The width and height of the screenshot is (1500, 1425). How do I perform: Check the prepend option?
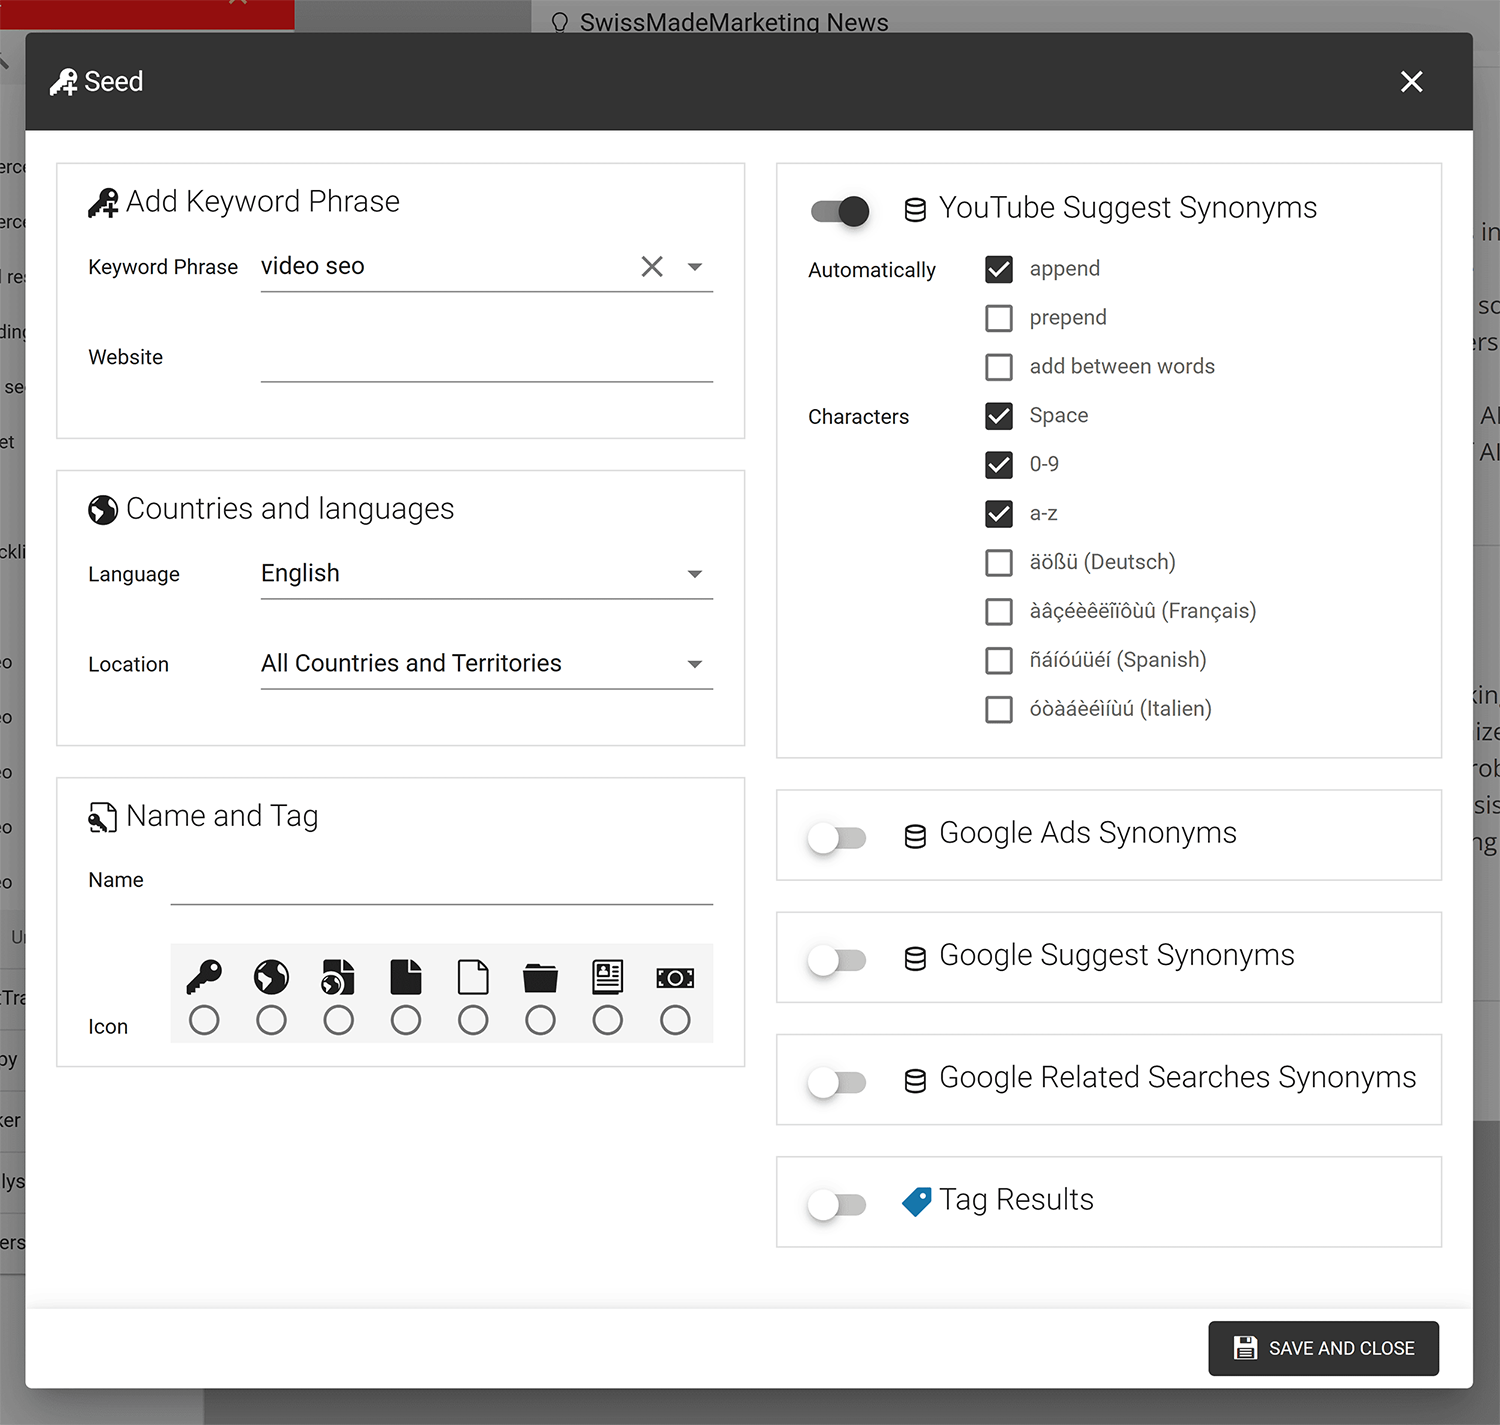[999, 318]
